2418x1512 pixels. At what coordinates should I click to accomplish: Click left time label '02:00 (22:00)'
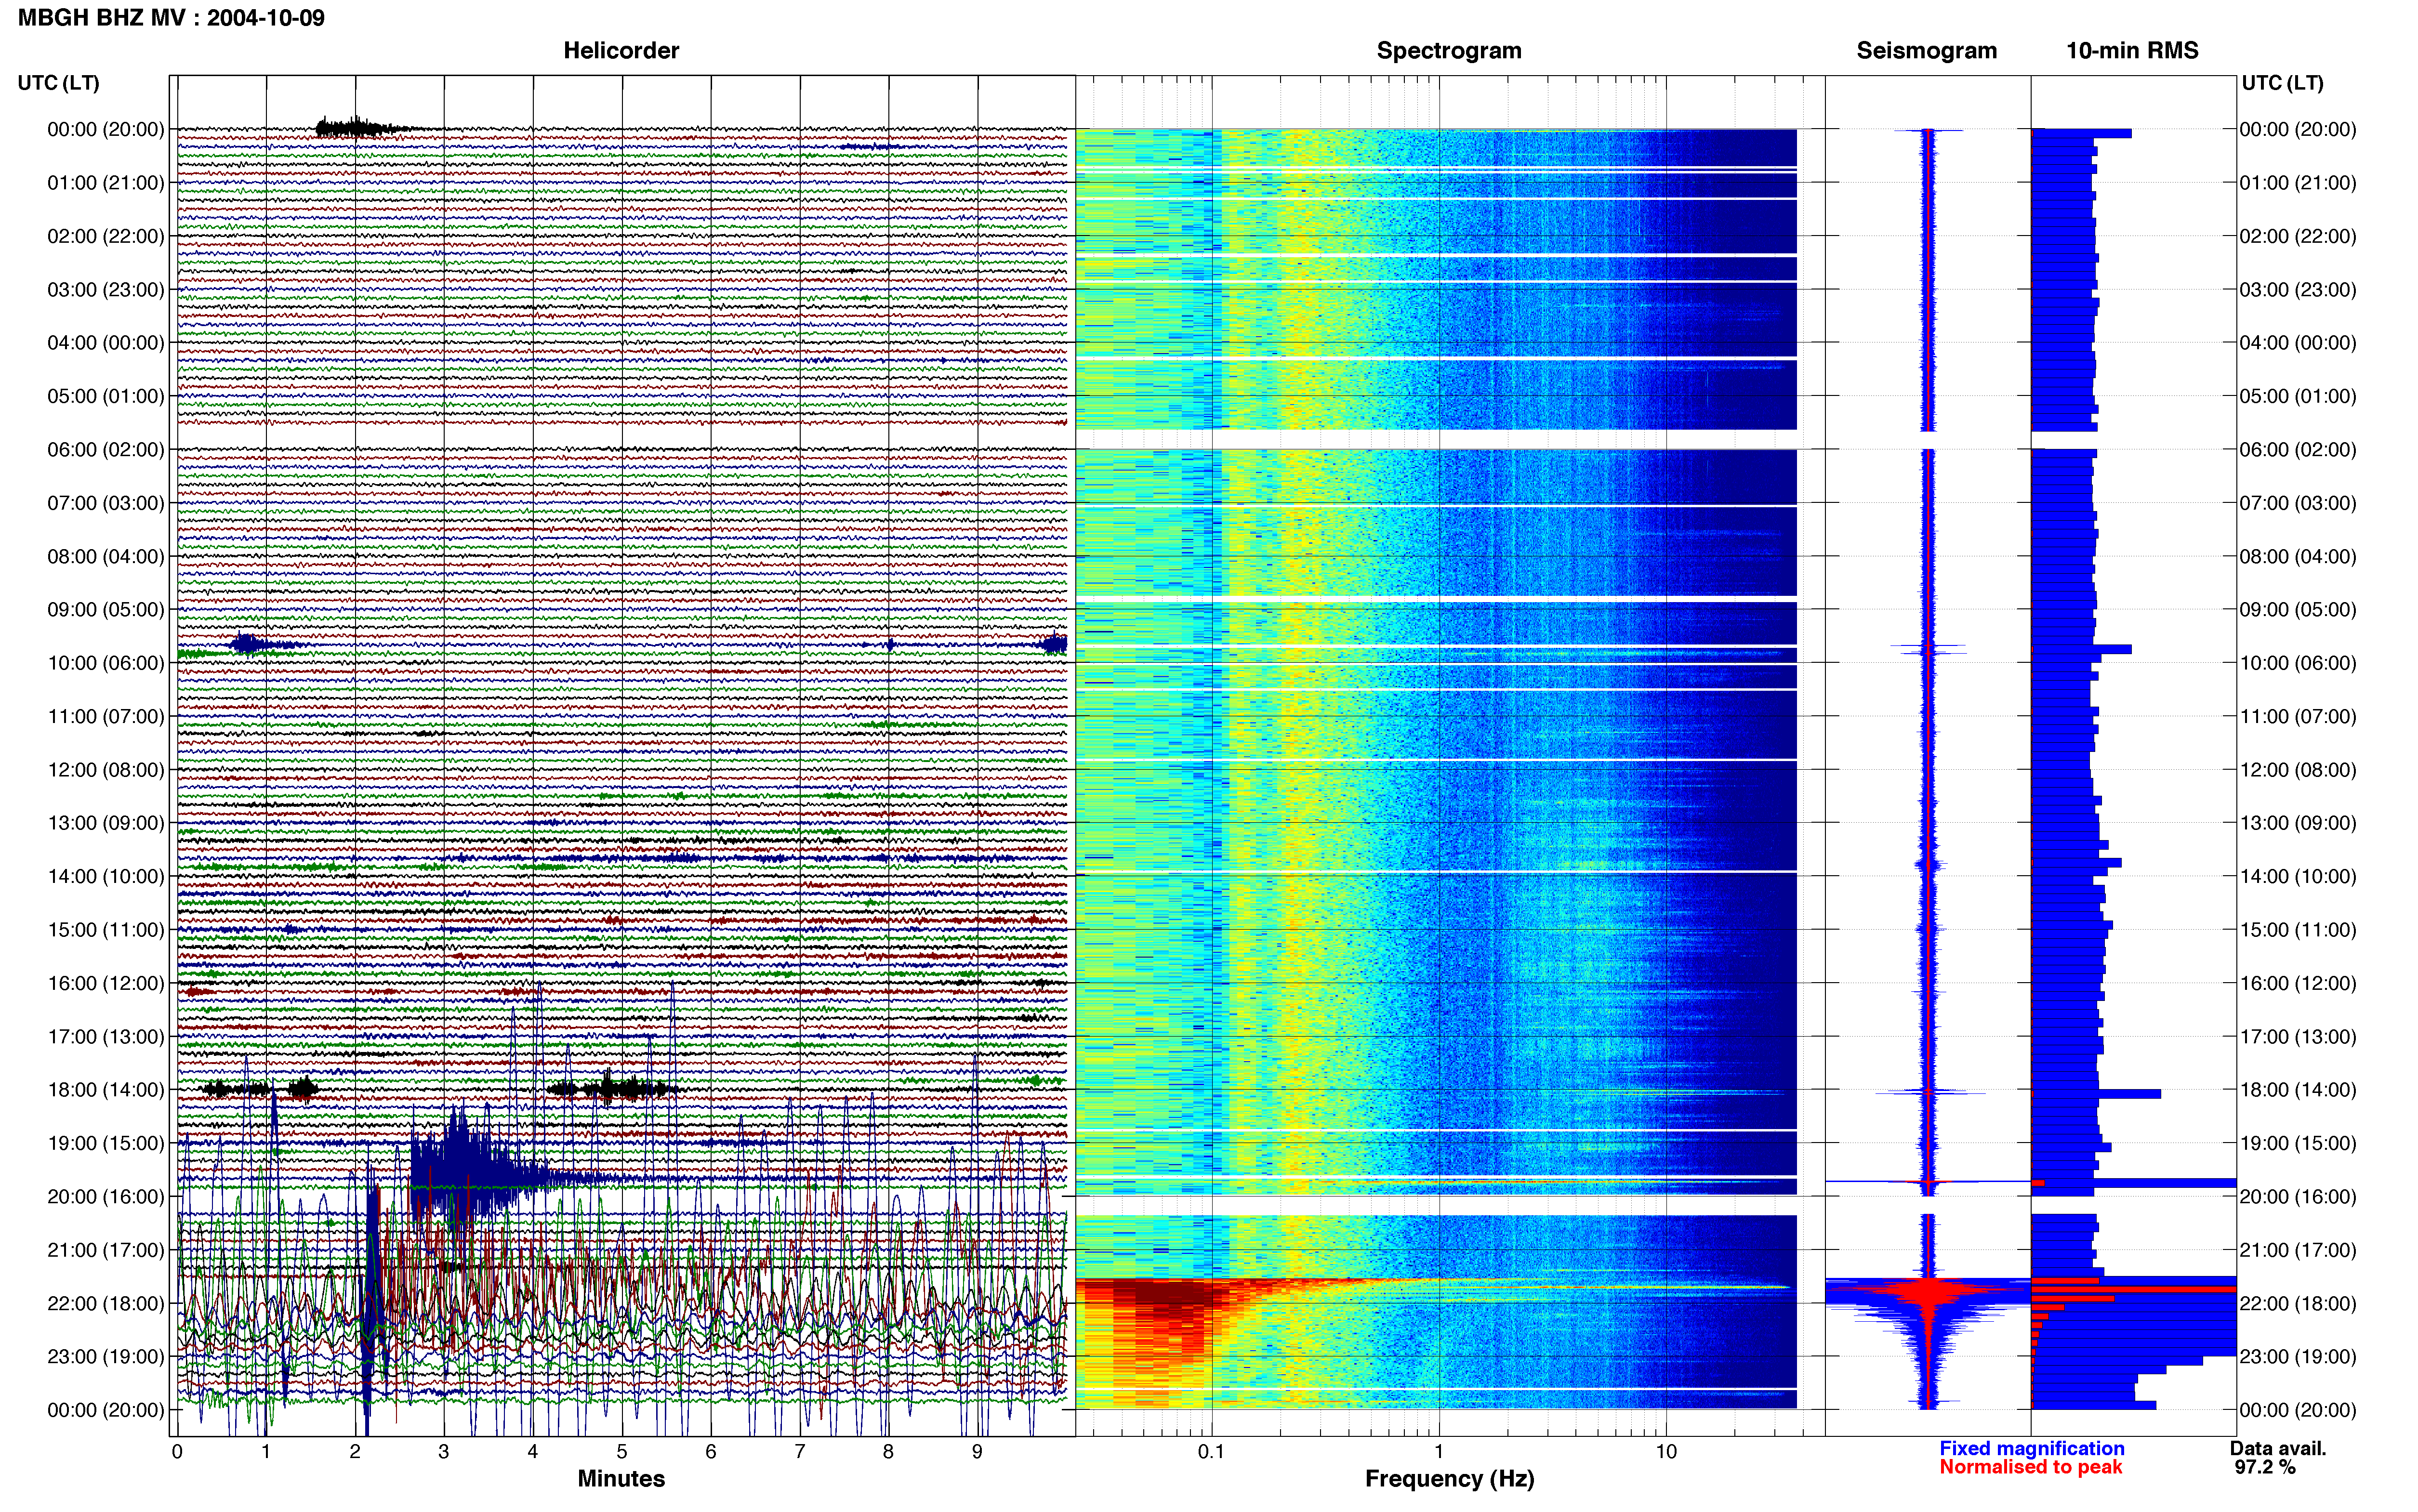106,236
